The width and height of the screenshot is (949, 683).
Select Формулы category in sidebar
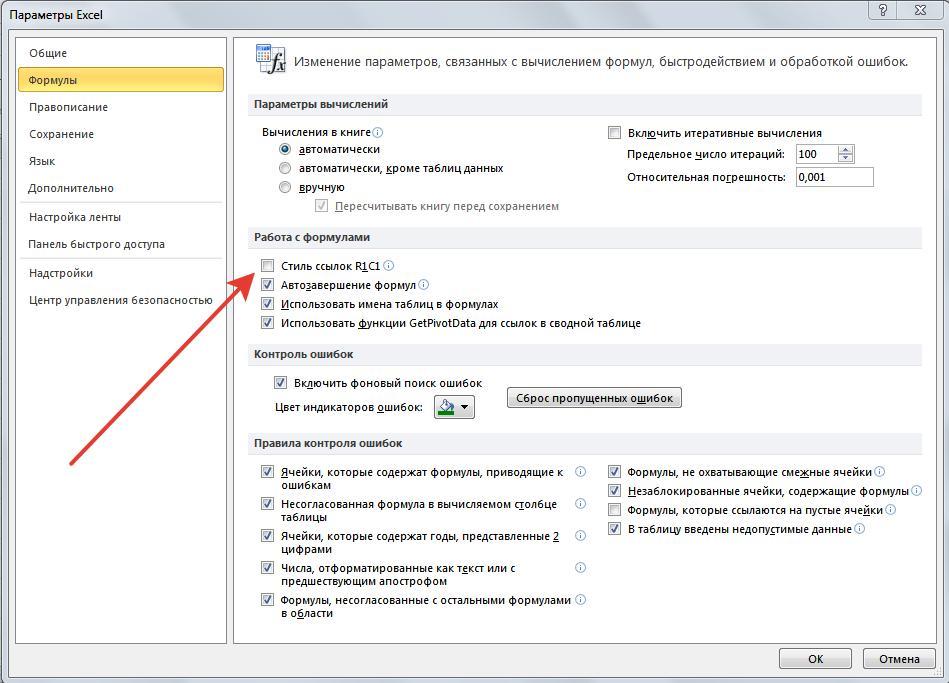pyautogui.click(x=121, y=80)
